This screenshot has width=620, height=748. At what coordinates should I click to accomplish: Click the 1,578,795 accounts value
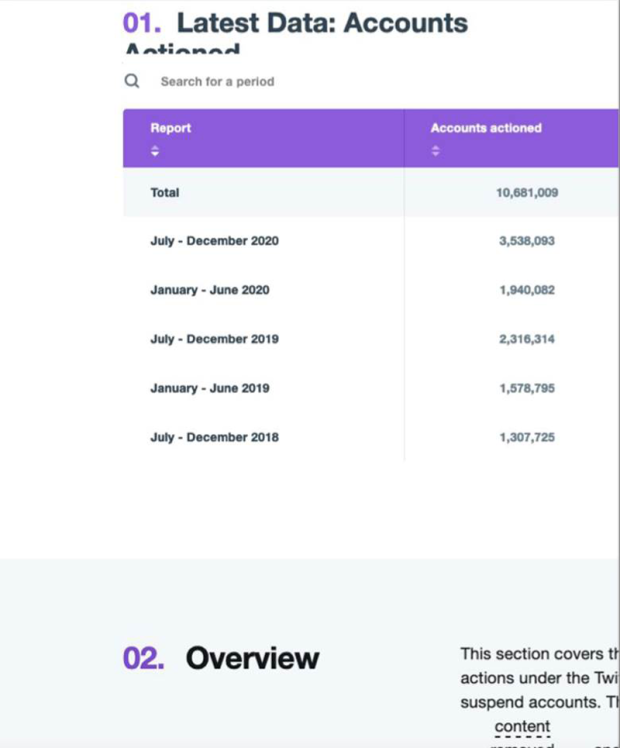526,388
